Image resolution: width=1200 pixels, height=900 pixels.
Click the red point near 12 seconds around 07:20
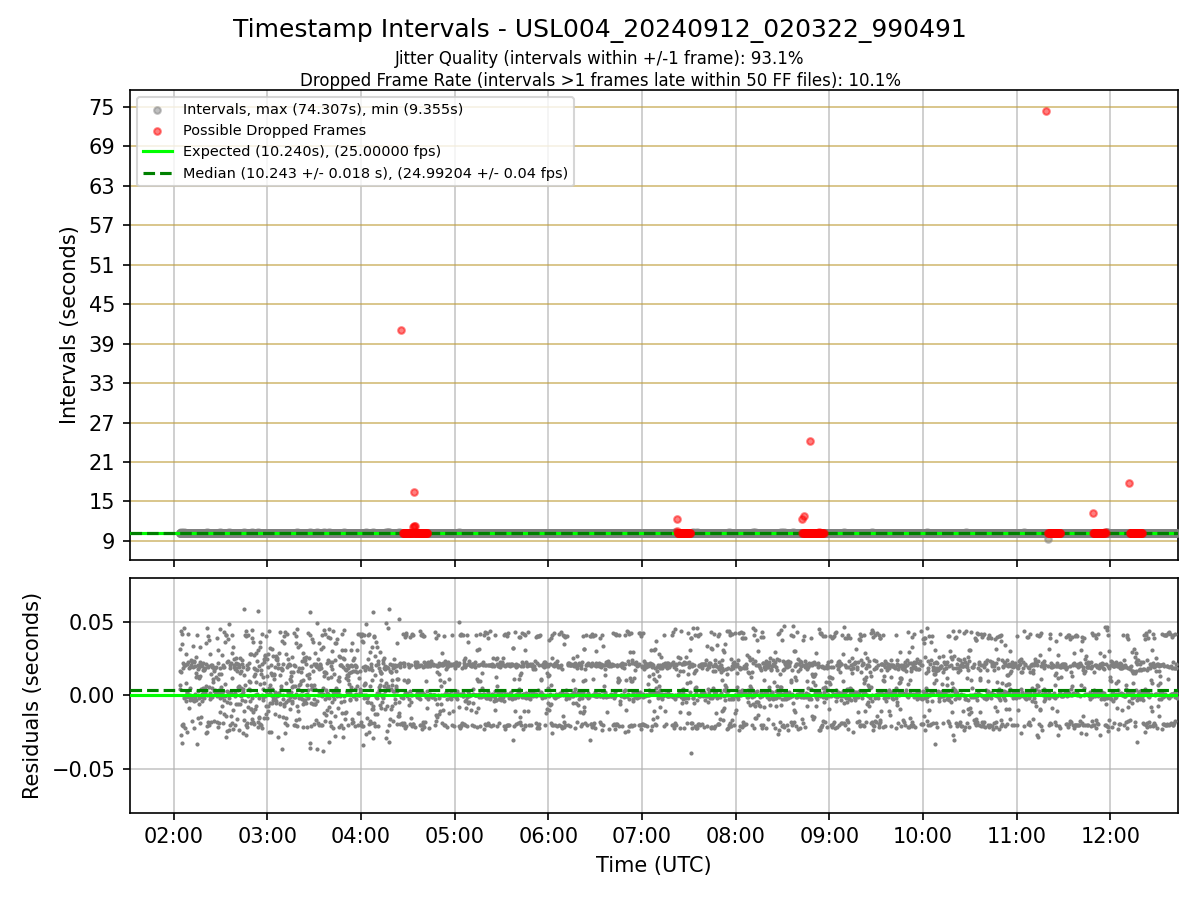[677, 519]
